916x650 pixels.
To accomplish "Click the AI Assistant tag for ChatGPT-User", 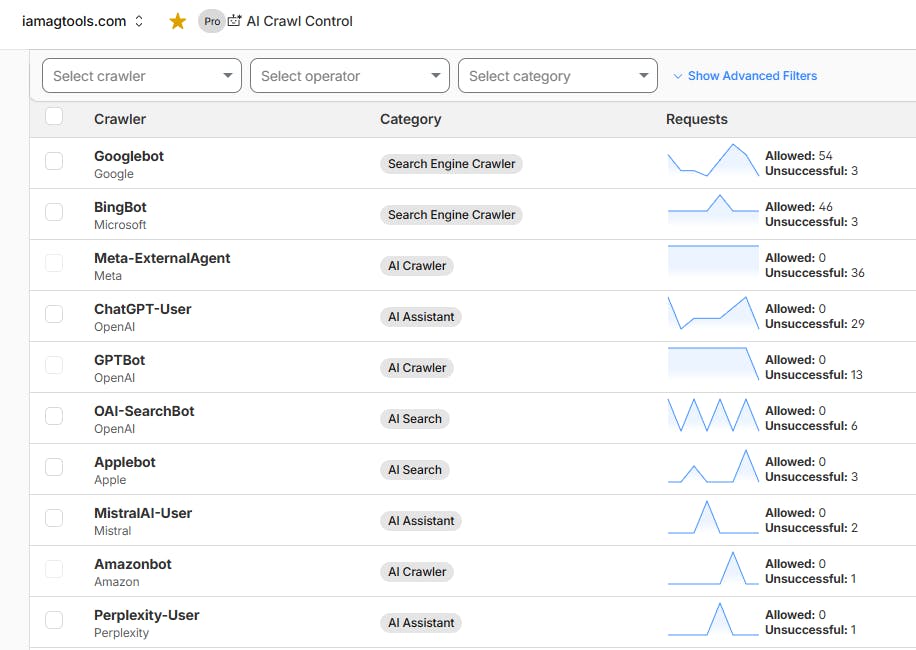I will coord(421,317).
